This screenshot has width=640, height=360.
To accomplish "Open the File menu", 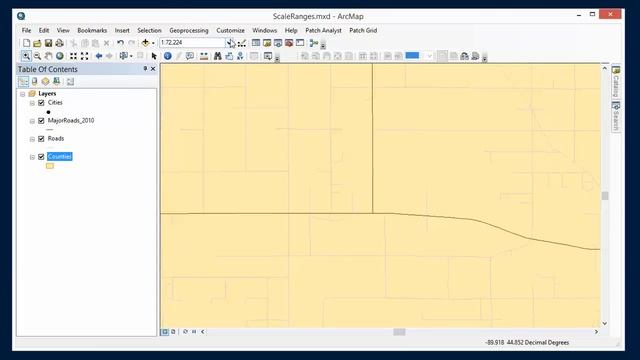I will click(27, 31).
